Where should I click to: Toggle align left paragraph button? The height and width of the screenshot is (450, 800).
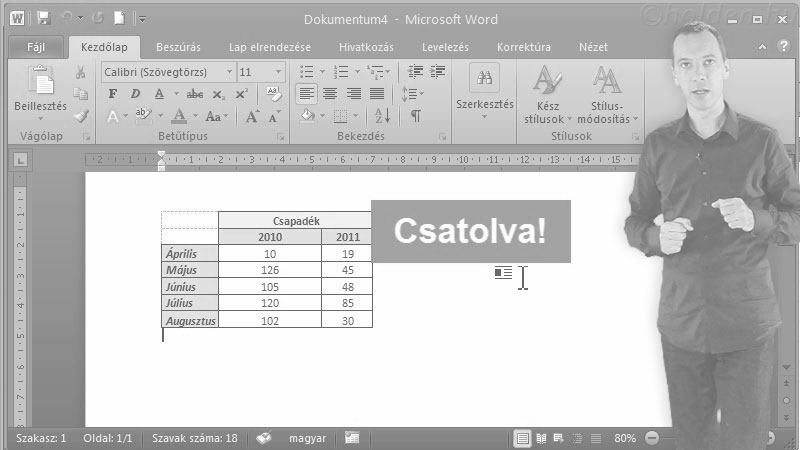tap(307, 94)
